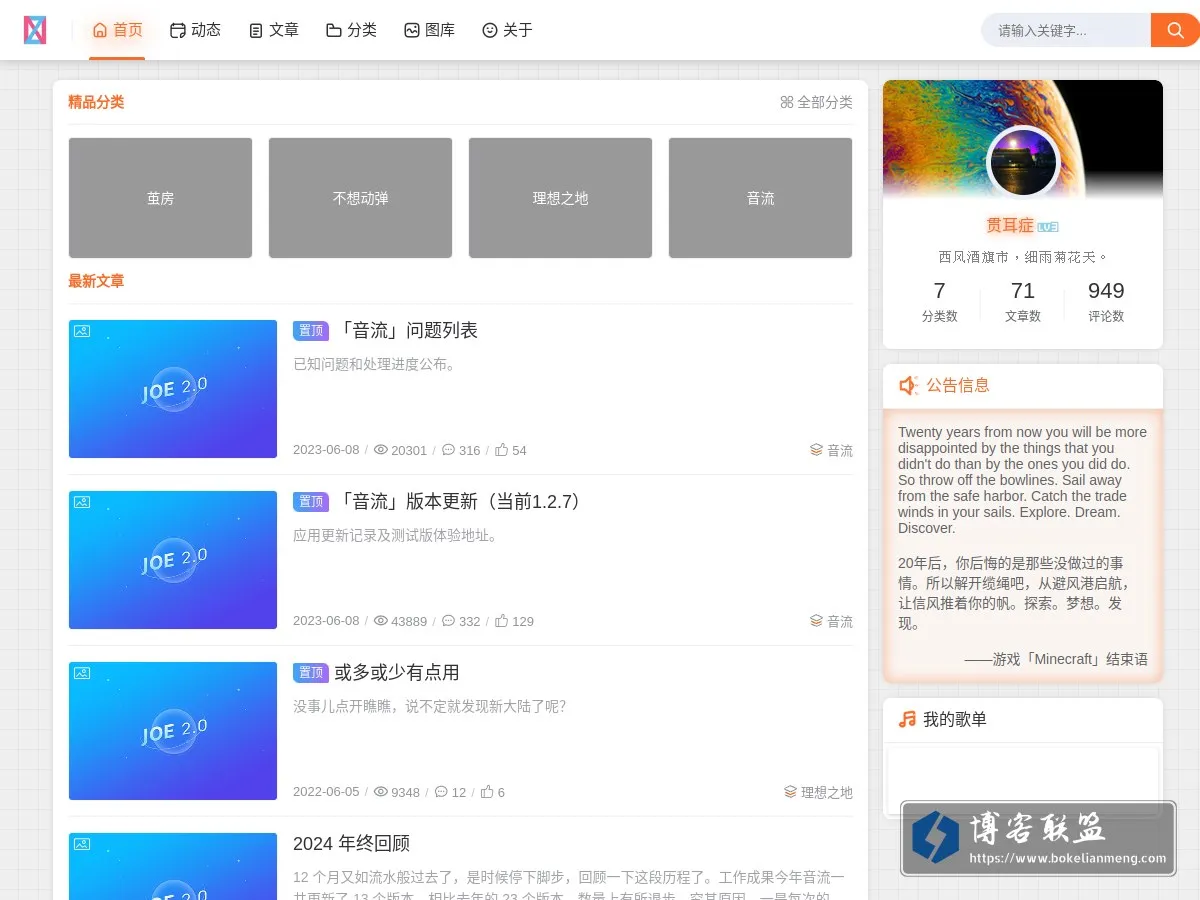This screenshot has width=1200, height=900.
Task: Open thumbnail of 「音流」问题列表 article
Action: 173,389
